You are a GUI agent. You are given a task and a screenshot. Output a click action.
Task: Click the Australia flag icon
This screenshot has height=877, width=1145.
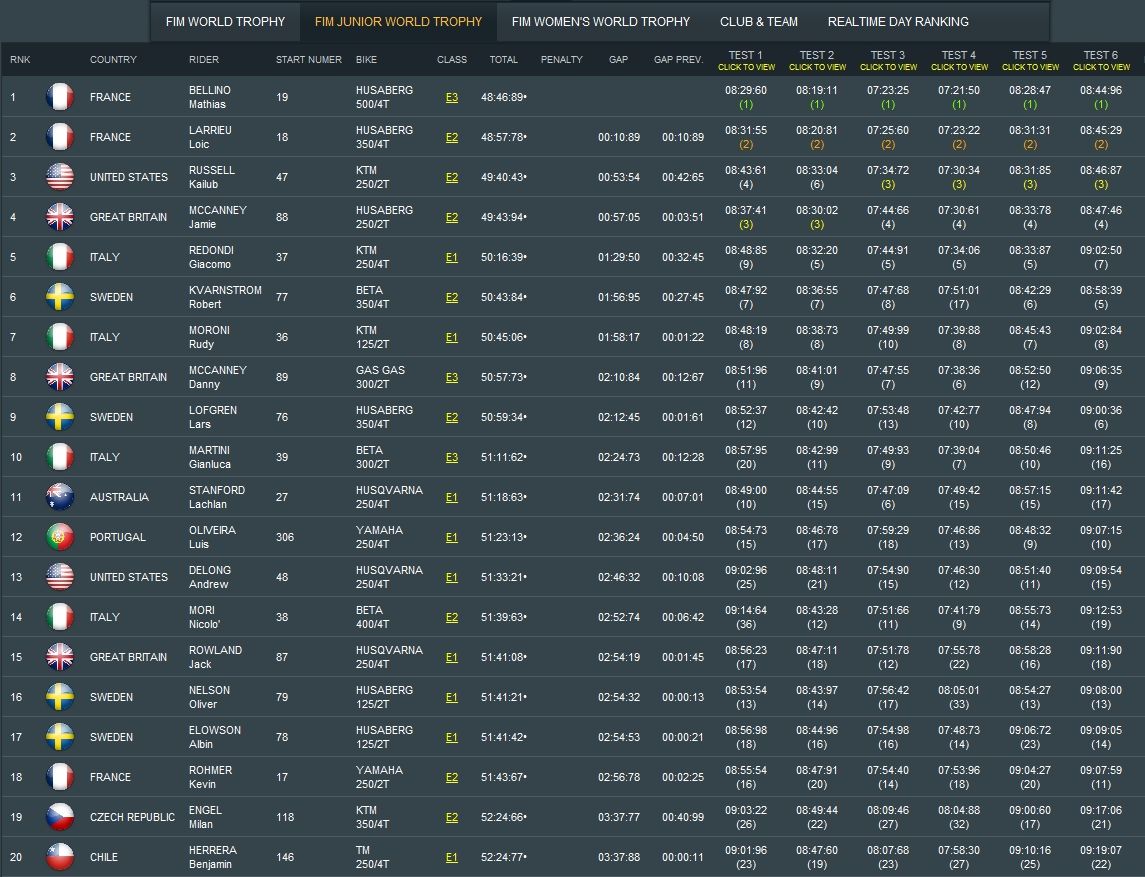tap(60, 497)
